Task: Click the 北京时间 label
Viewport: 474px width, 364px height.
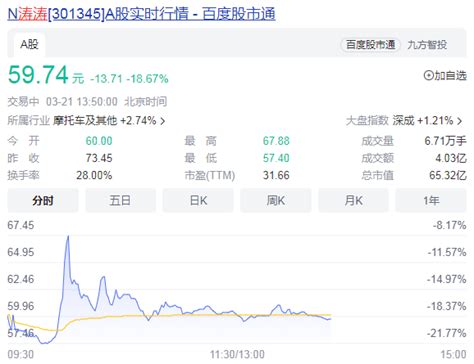Action: pos(146,101)
